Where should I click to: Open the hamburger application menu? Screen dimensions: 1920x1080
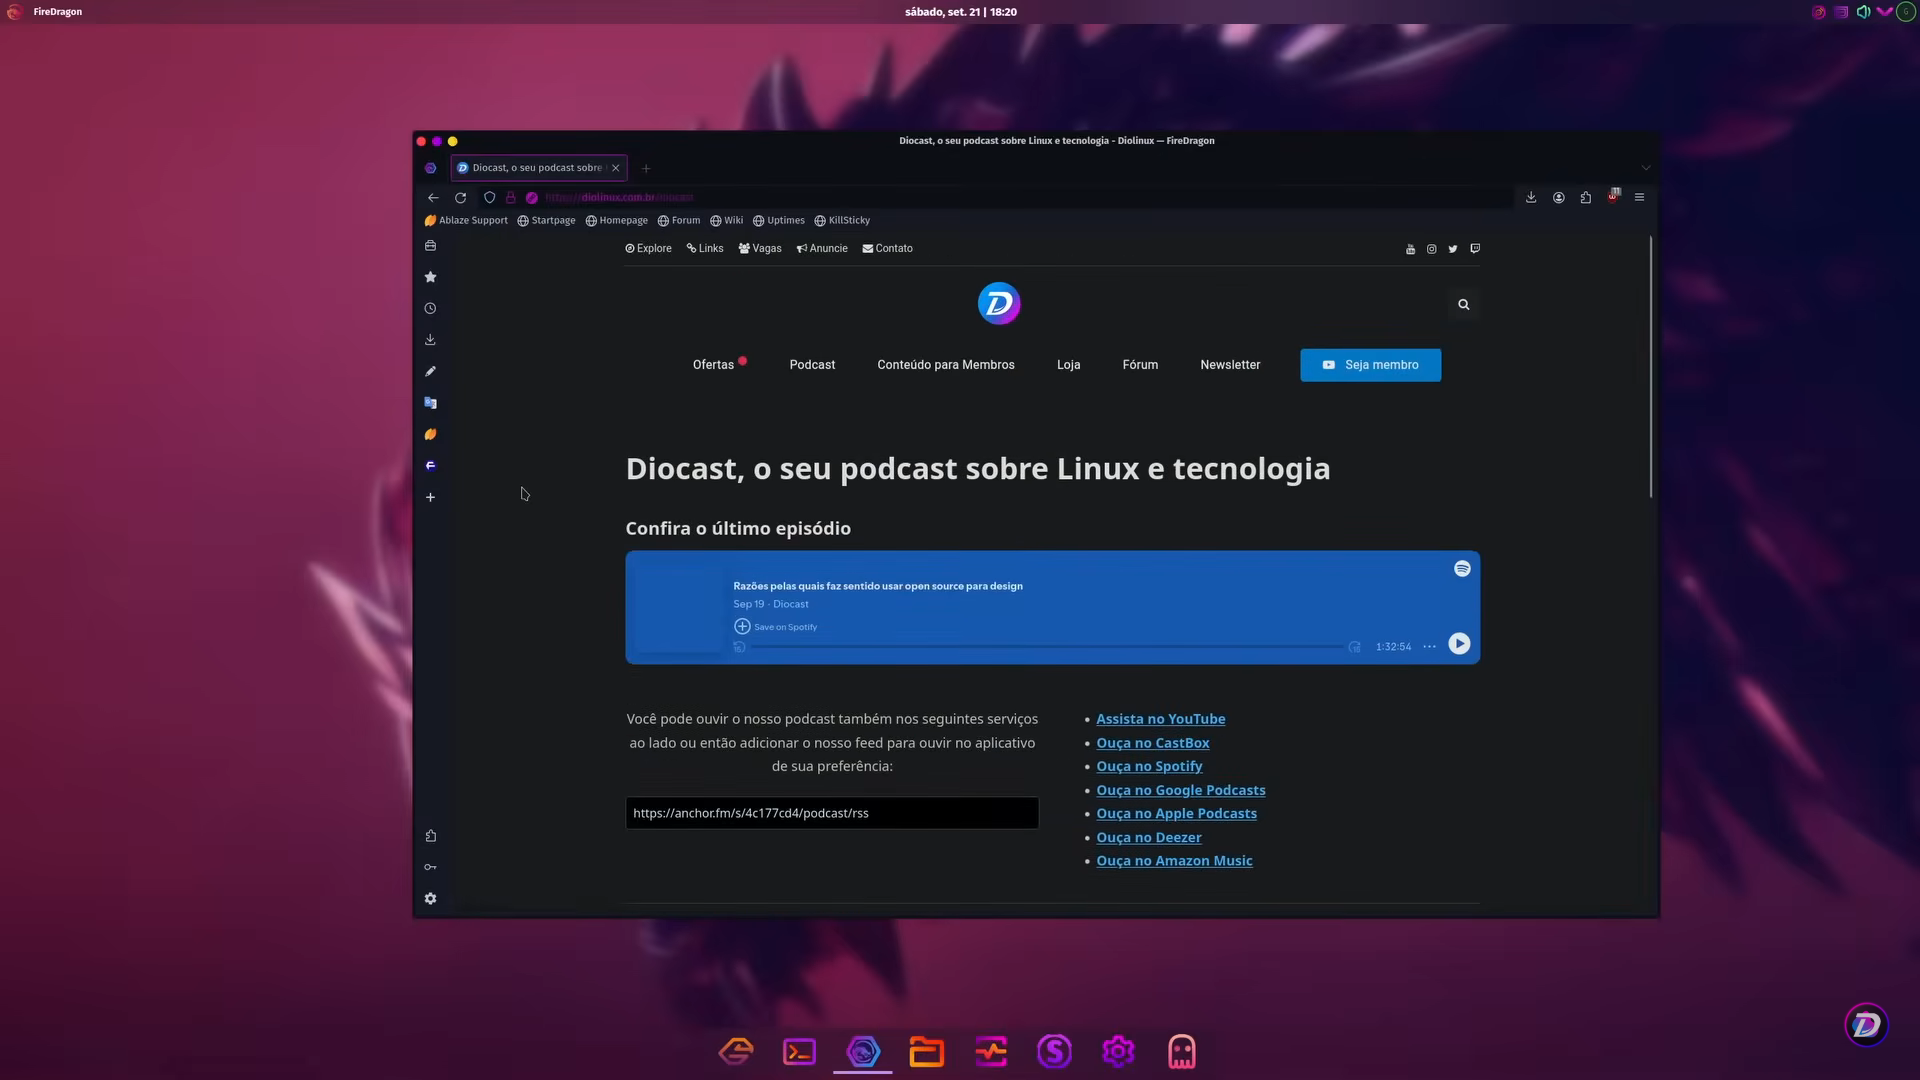pos(1639,197)
